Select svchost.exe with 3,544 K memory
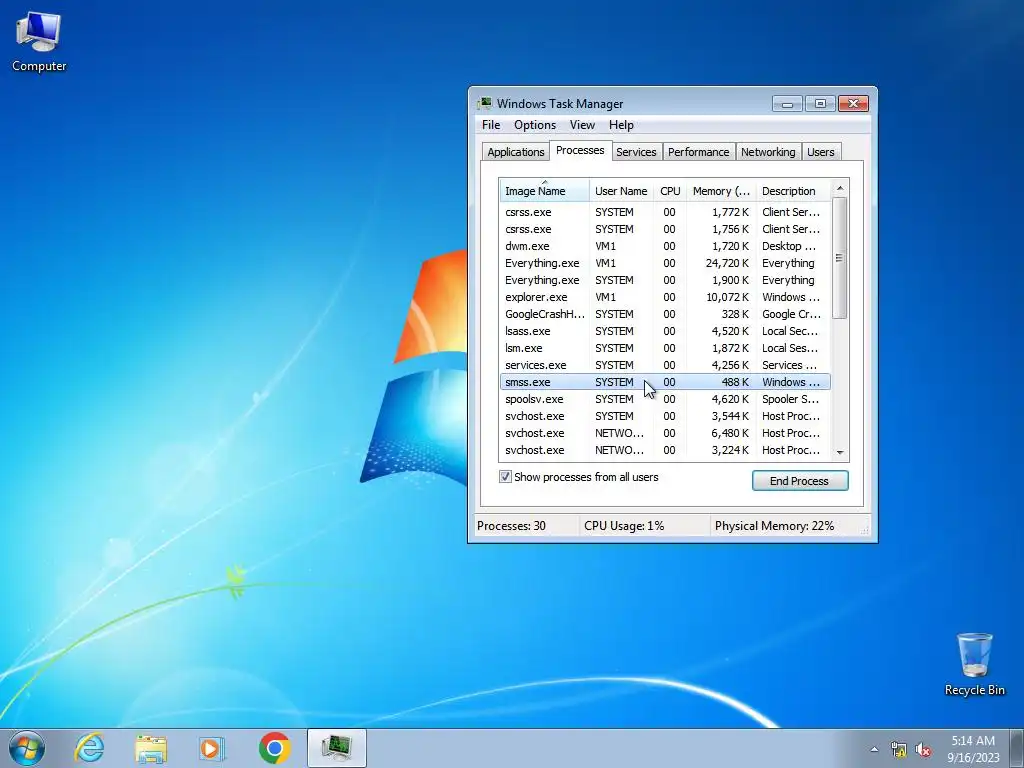 click(665, 416)
